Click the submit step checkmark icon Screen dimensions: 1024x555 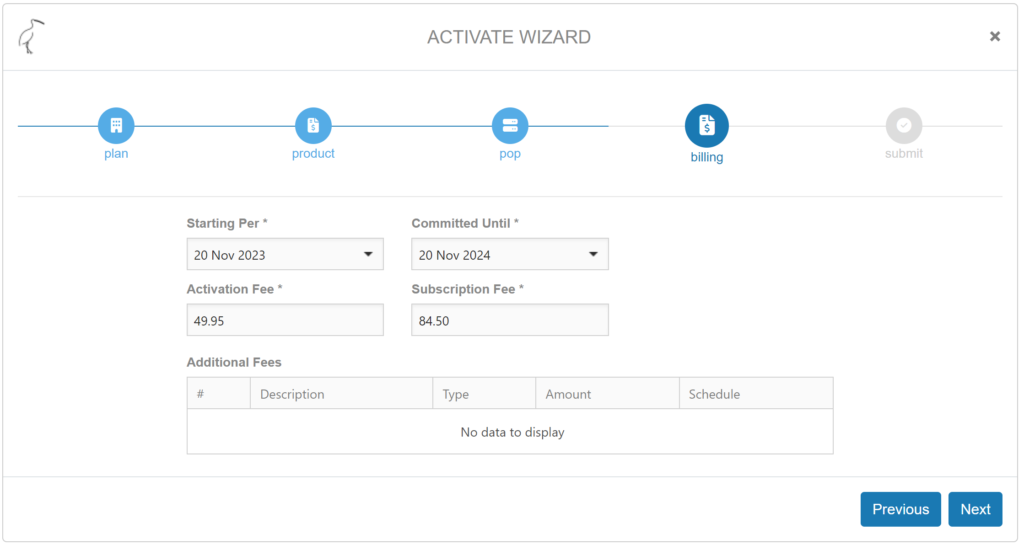click(x=903, y=126)
